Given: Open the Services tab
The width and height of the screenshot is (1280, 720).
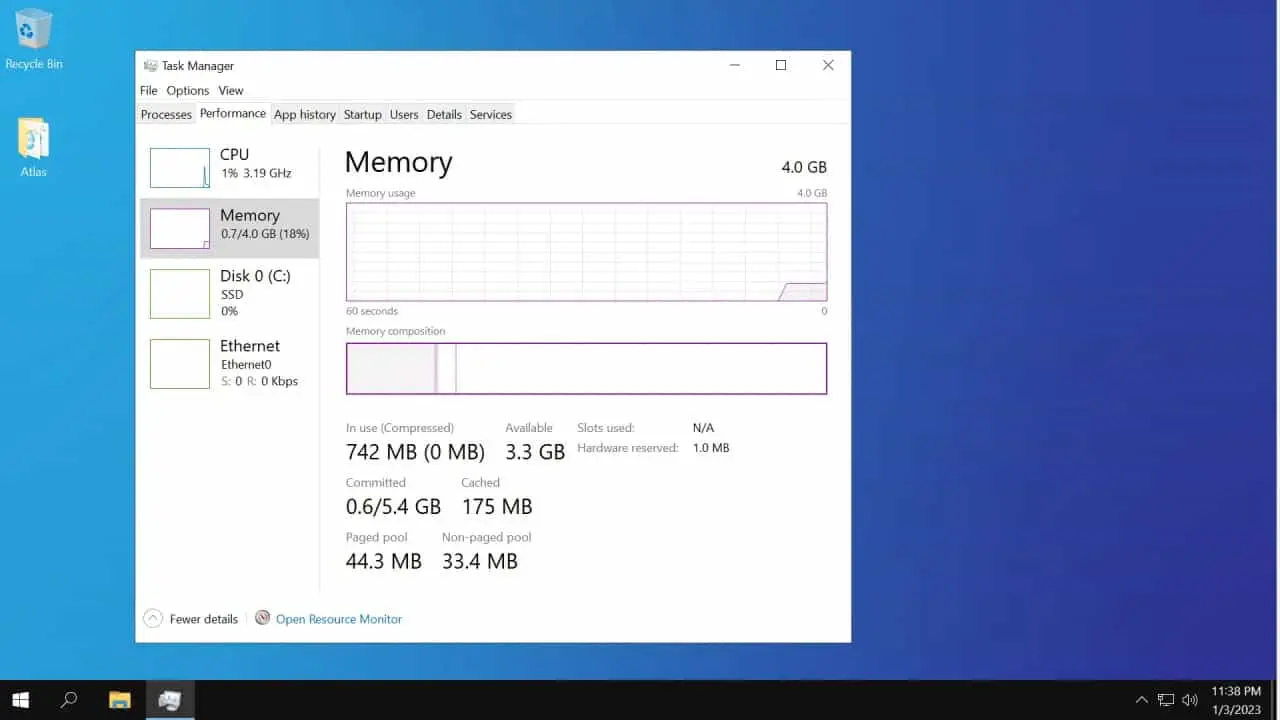Looking at the screenshot, I should (x=491, y=114).
